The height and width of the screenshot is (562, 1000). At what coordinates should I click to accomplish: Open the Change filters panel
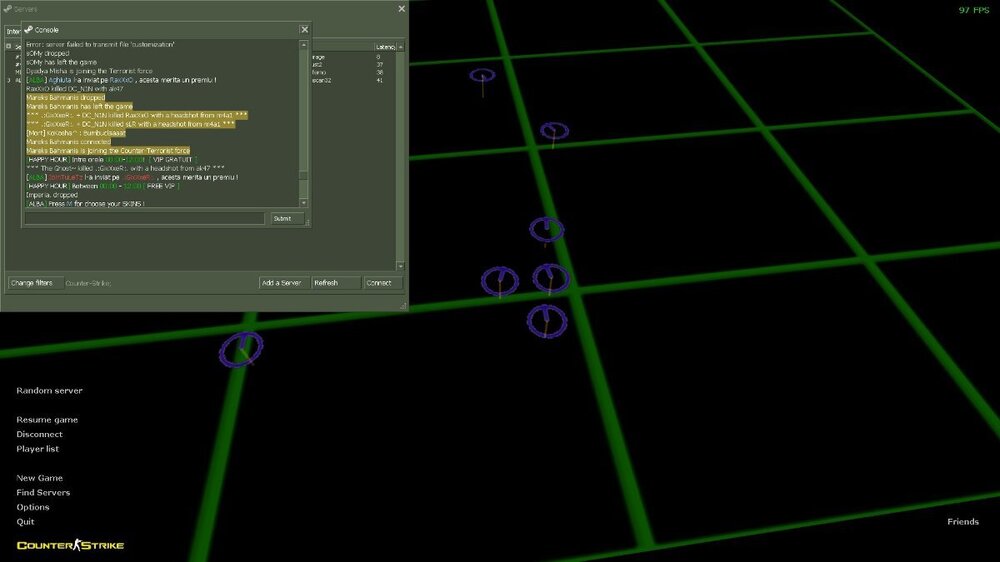(x=31, y=283)
